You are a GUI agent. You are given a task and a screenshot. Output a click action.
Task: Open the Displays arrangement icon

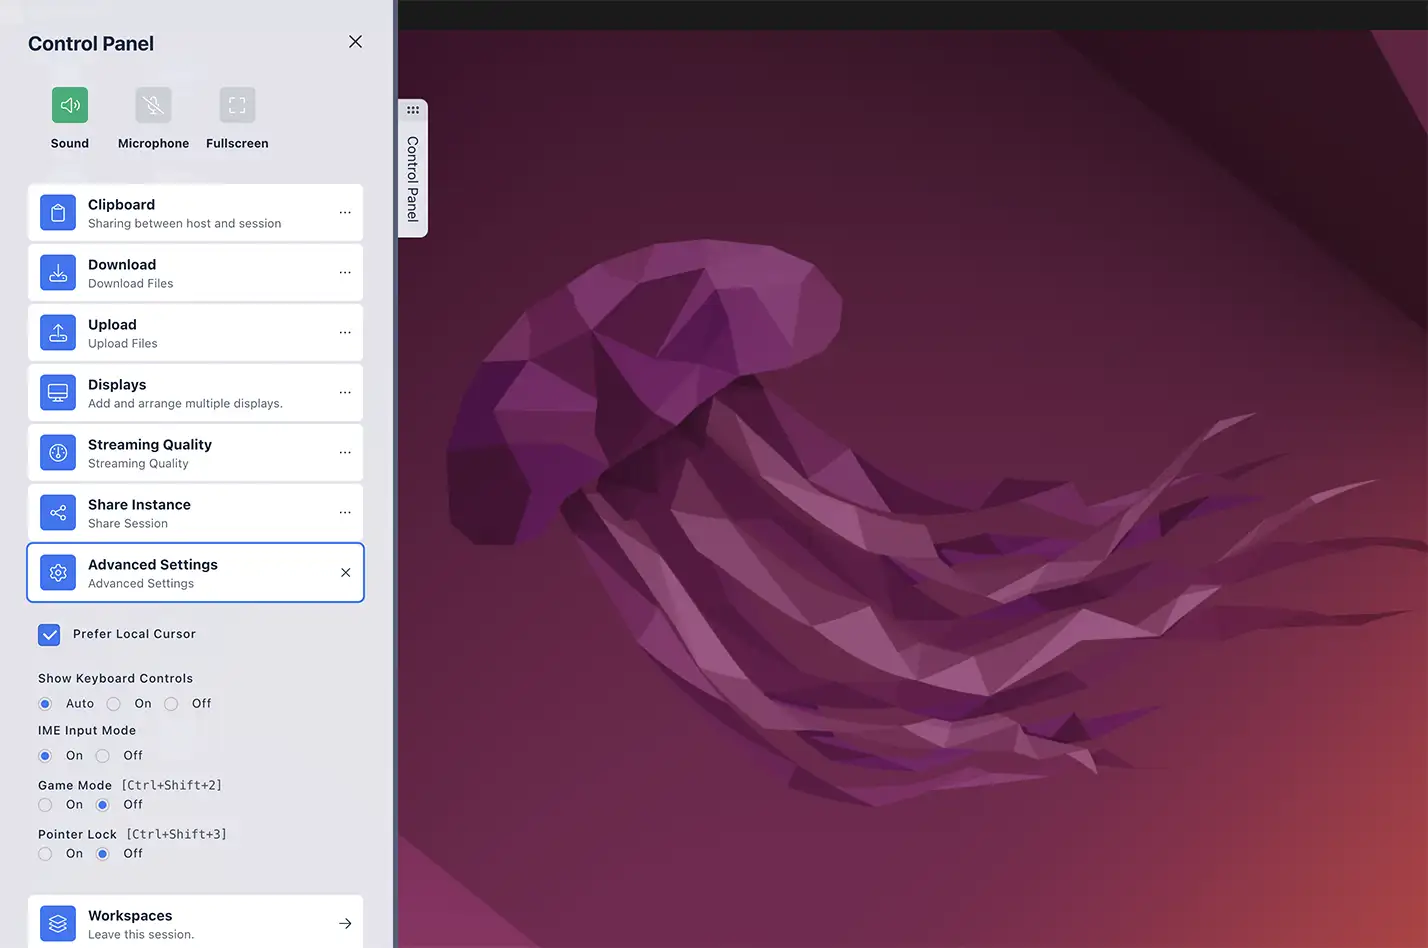coord(57,392)
